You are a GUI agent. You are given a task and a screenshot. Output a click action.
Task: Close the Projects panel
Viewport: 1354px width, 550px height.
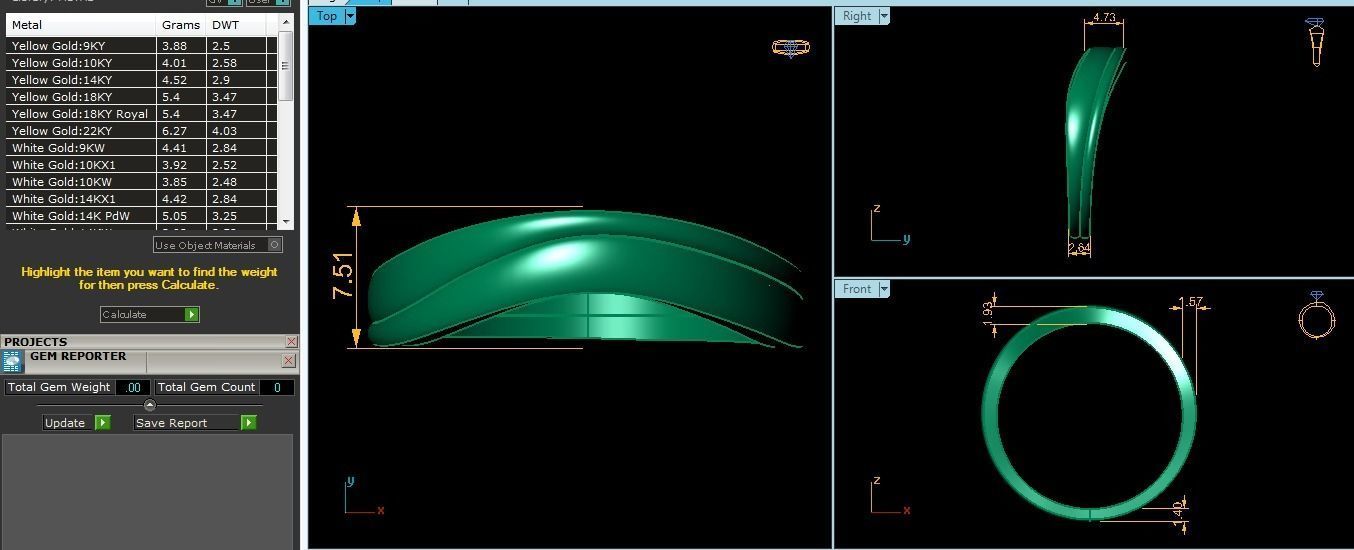click(291, 342)
